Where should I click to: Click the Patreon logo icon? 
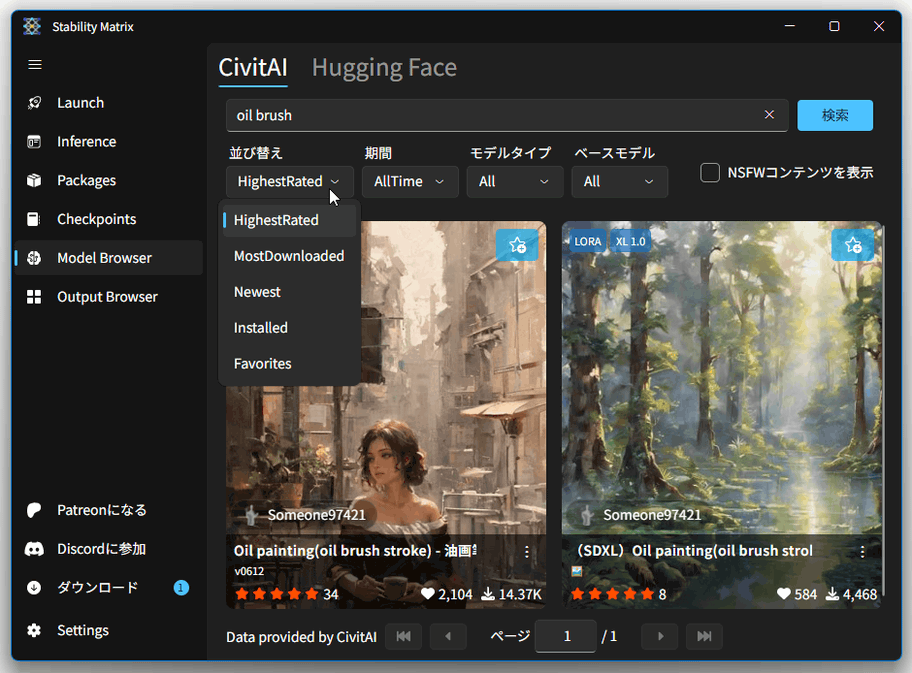(34, 510)
